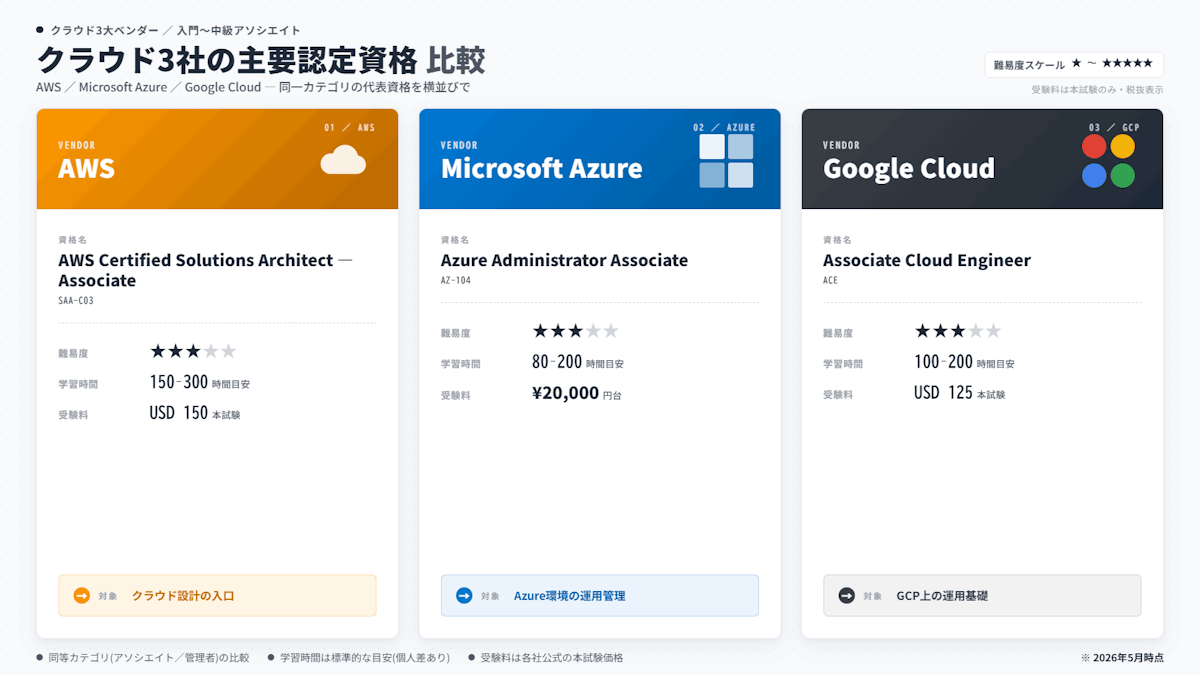This screenshot has width=1200, height=675.
Task: Click the 受験料は本試験のみ・税抜表示 note
Action: (x=1097, y=90)
